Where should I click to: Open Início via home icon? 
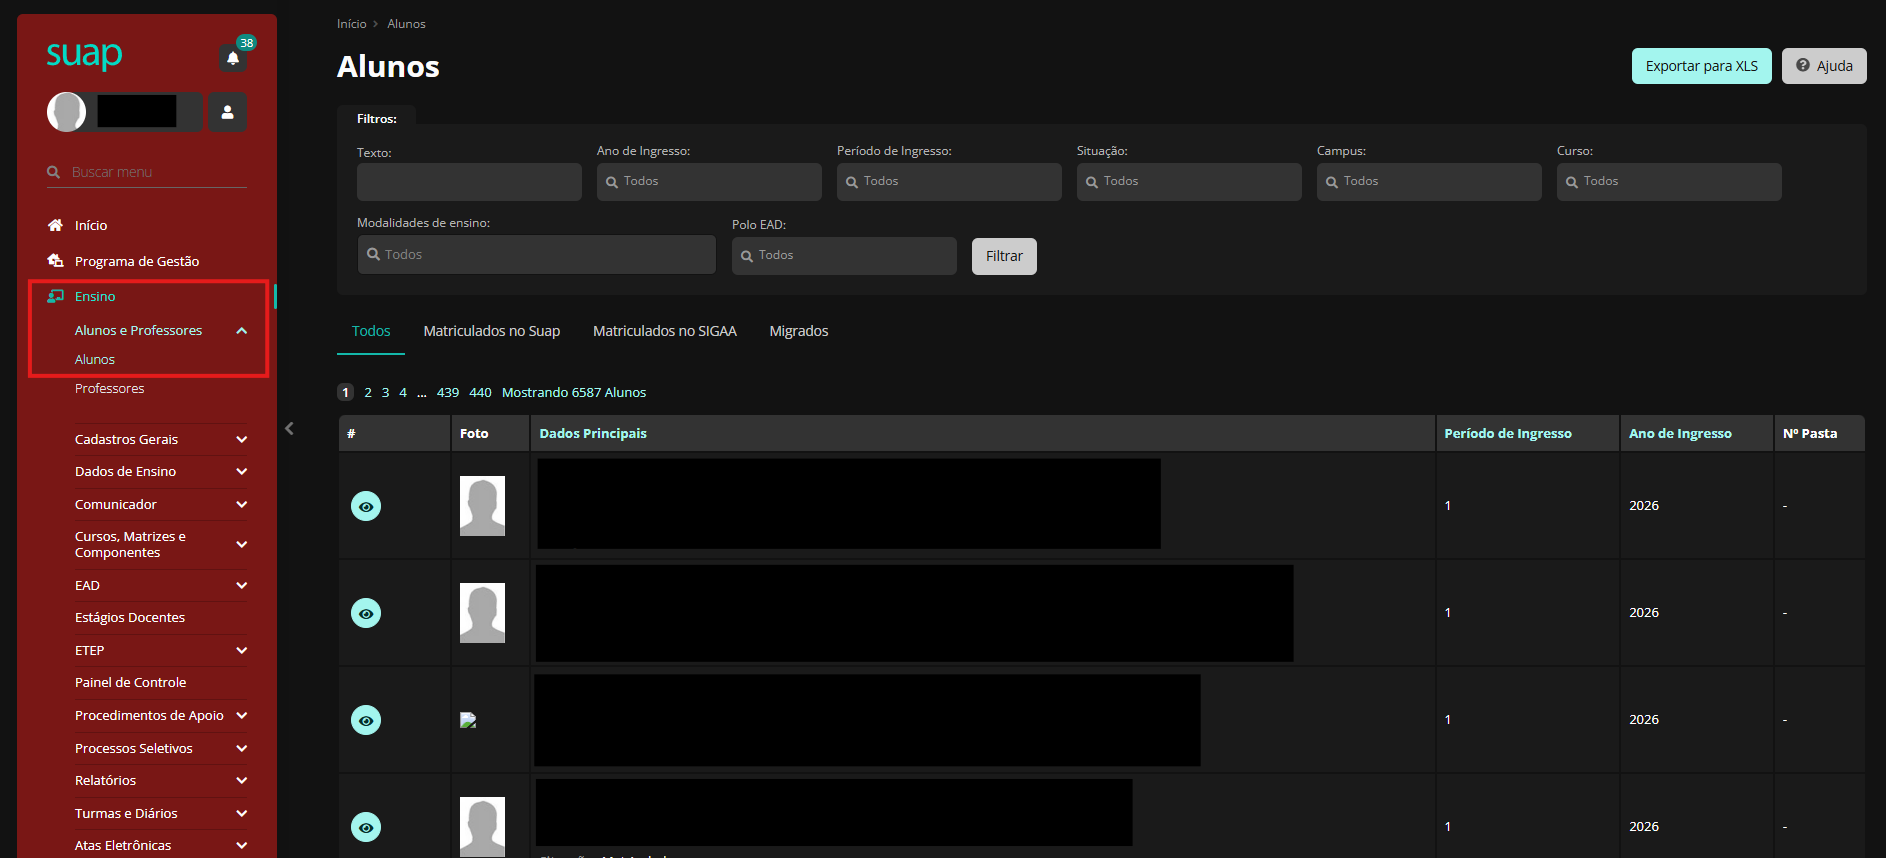pos(56,225)
